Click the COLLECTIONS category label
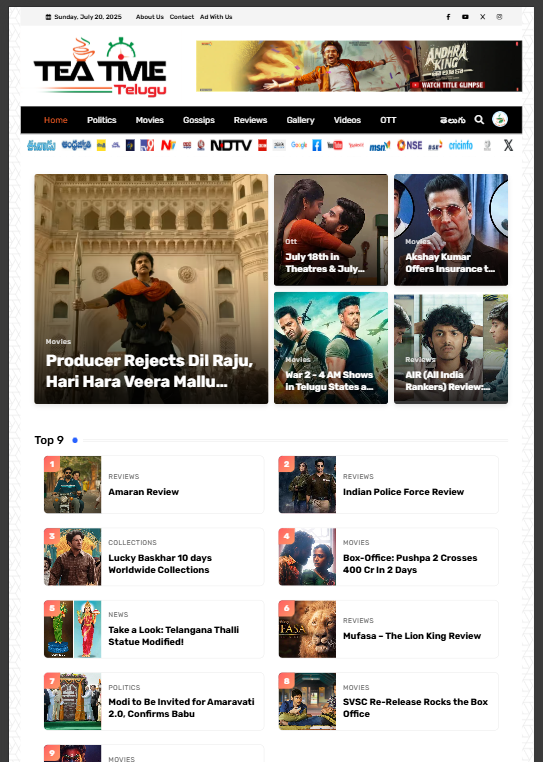 tap(132, 542)
